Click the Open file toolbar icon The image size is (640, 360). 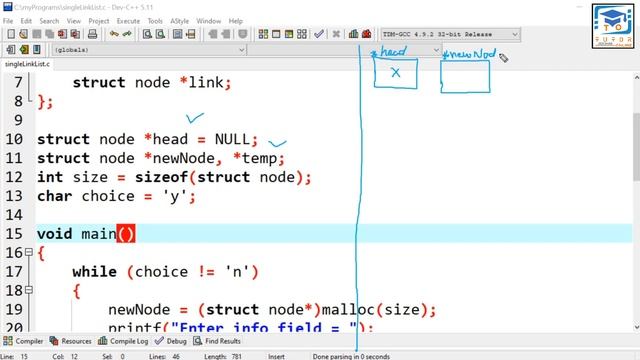[24, 34]
